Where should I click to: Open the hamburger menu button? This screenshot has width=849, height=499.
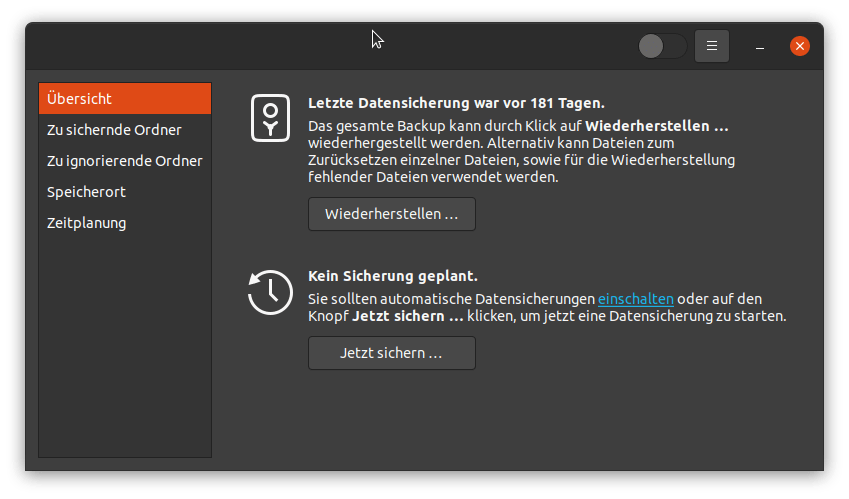coord(712,46)
